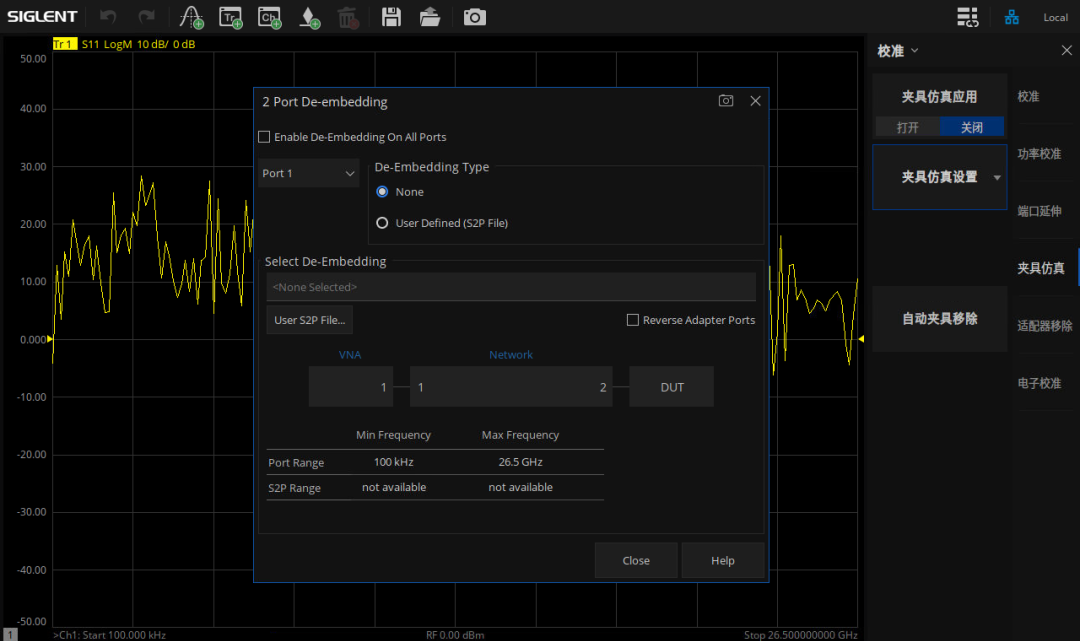The image size is (1080, 641).
Task: Select User Defined (S2P File) radio button
Action: pyautogui.click(x=382, y=223)
